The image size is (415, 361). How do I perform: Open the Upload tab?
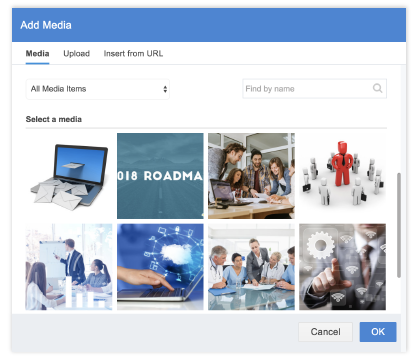click(x=76, y=54)
